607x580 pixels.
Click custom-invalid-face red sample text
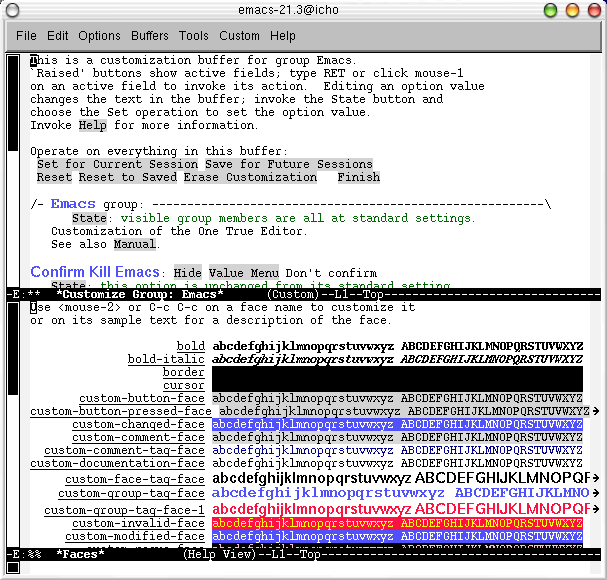pyautogui.click(x=397, y=523)
